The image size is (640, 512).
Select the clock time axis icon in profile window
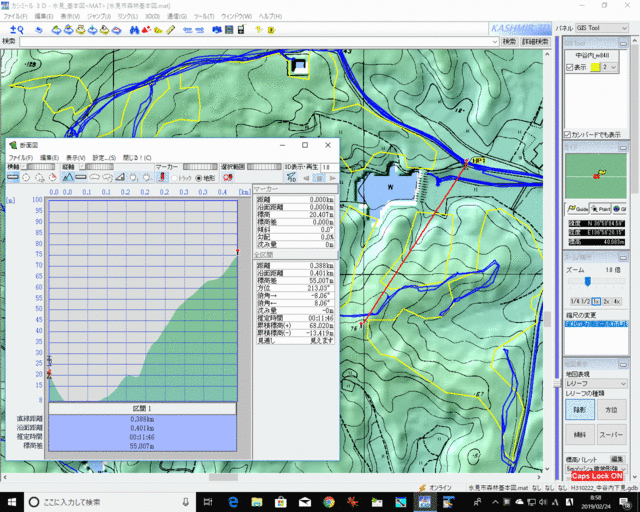point(26,177)
